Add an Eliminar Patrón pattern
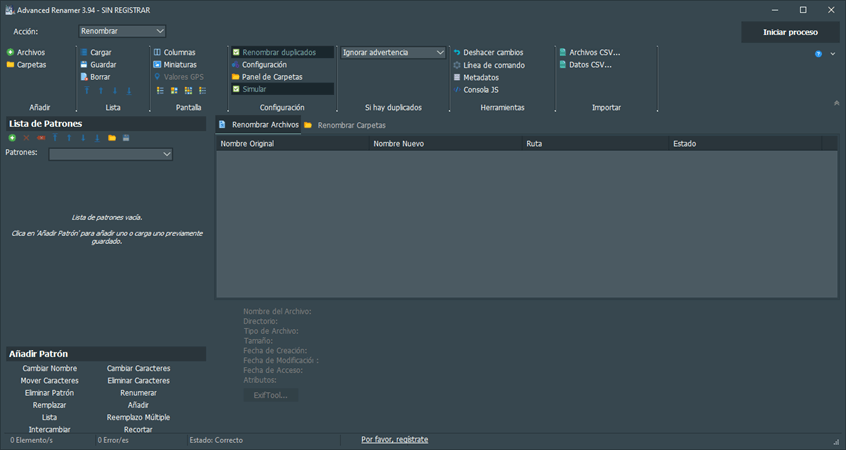 pyautogui.click(x=50, y=393)
